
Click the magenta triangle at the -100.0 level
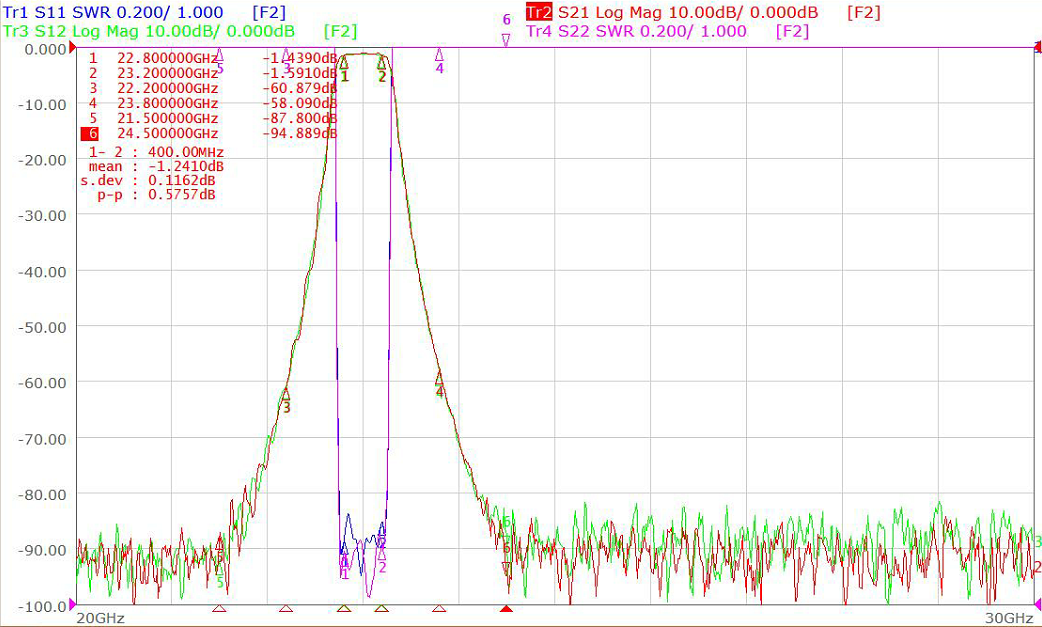[x=72, y=604]
